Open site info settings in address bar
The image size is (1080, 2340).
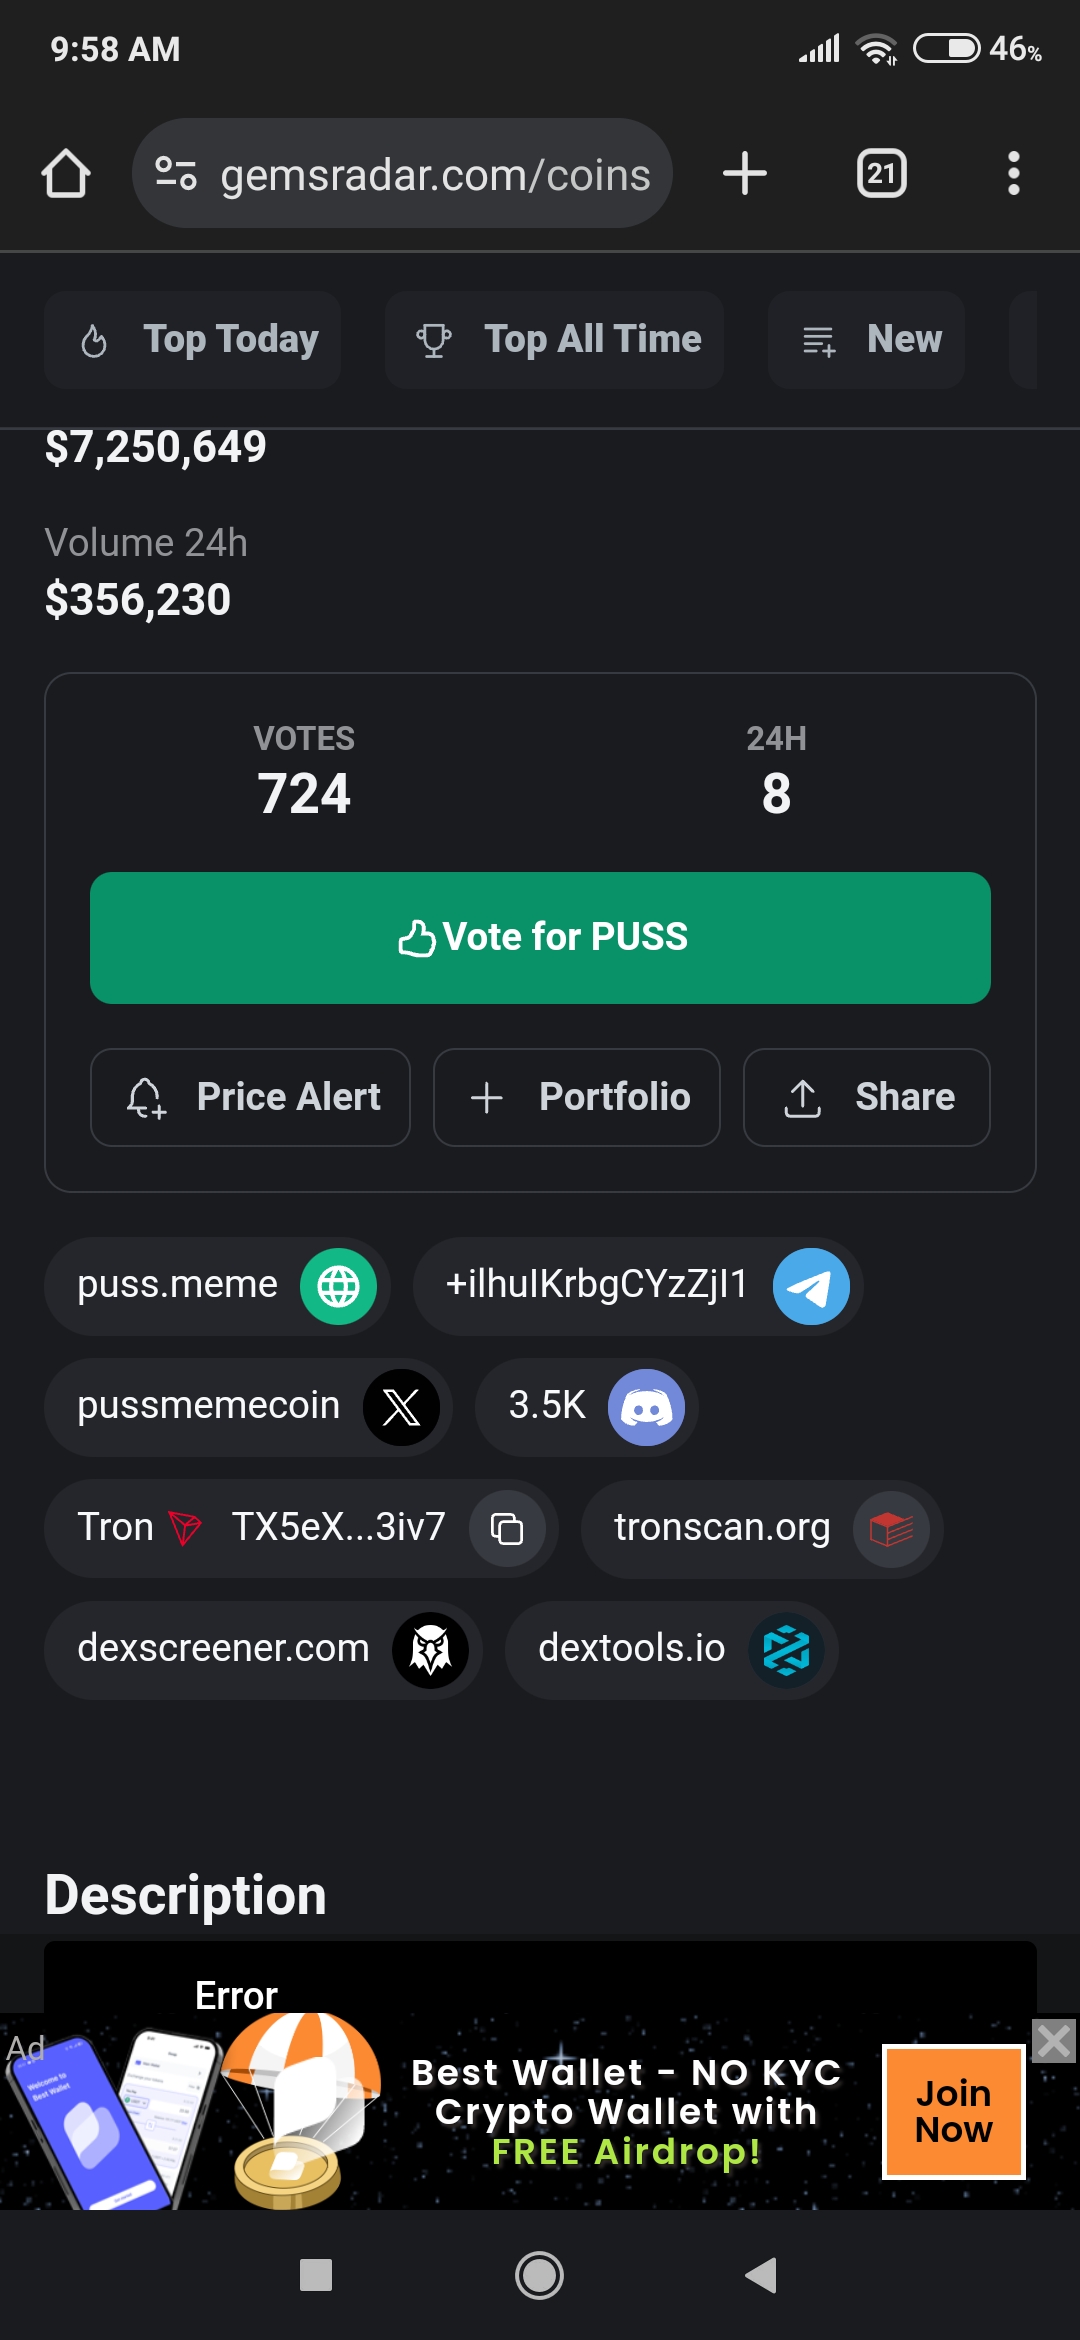pos(176,174)
